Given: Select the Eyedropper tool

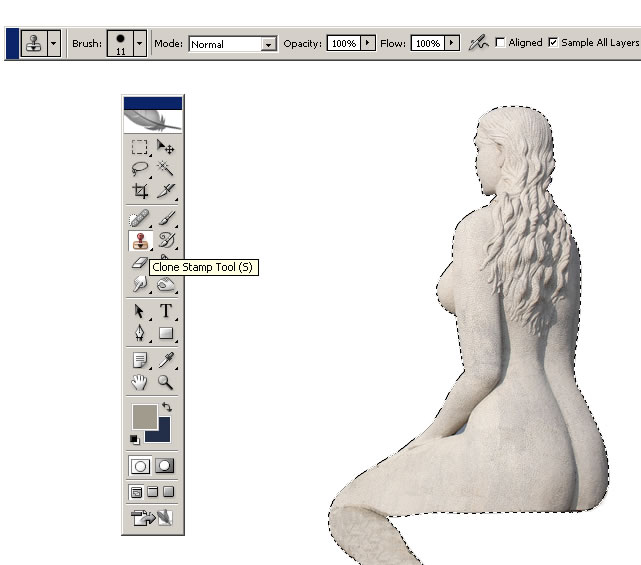Looking at the screenshot, I should 166,361.
